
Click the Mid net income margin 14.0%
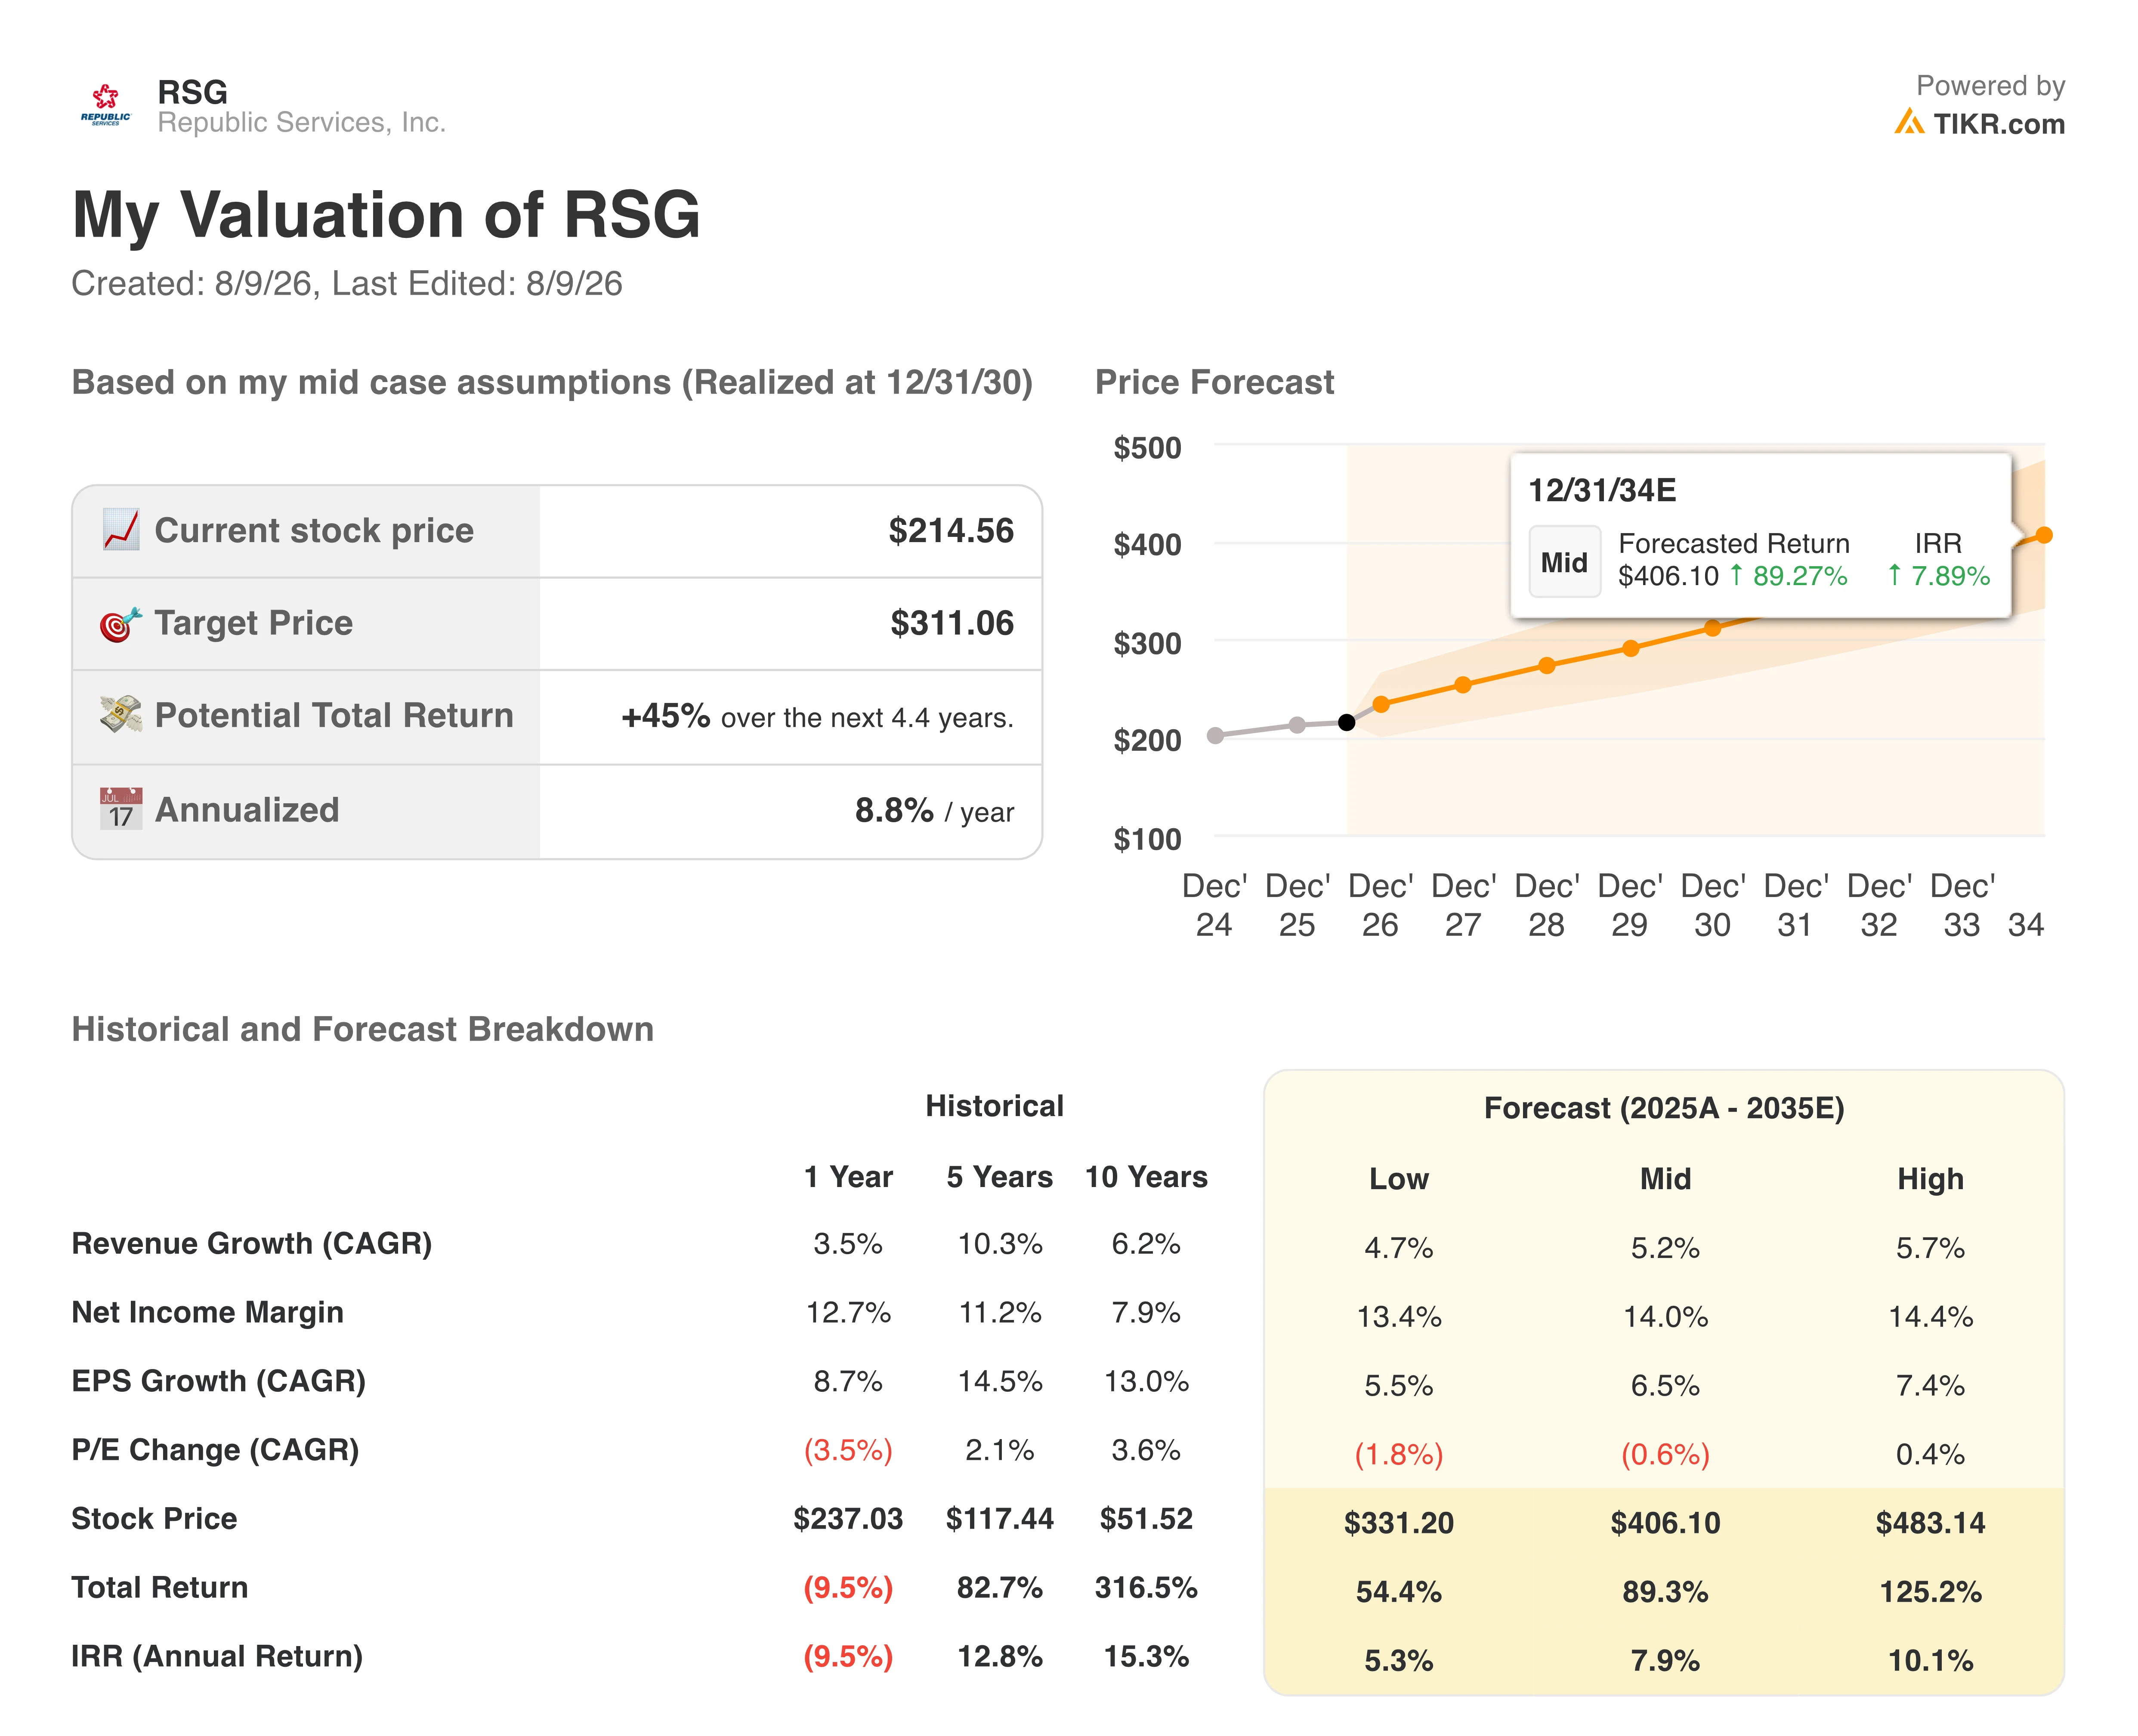(1665, 1317)
